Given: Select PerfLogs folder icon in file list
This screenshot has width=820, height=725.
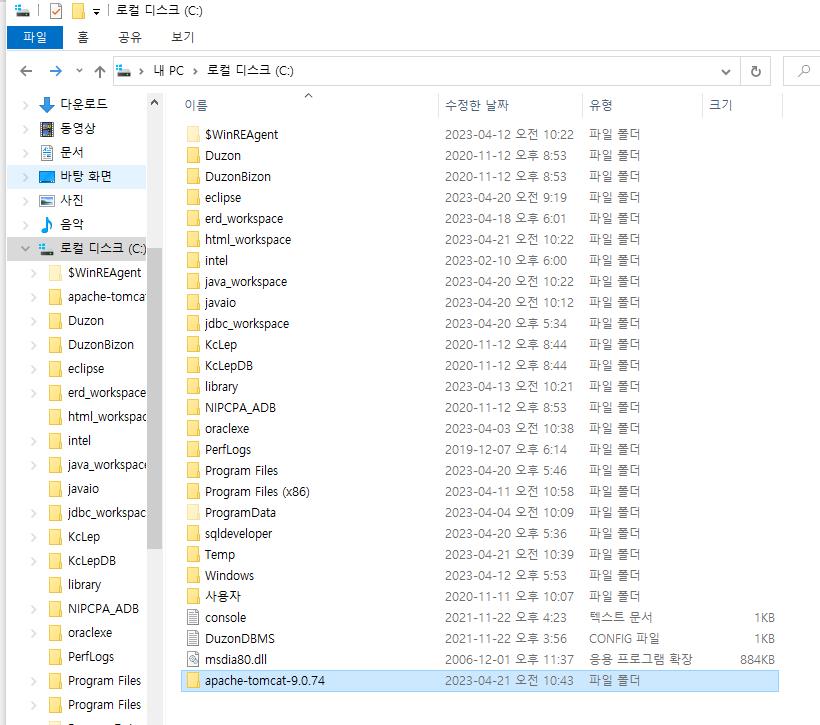Looking at the screenshot, I should click(x=193, y=449).
